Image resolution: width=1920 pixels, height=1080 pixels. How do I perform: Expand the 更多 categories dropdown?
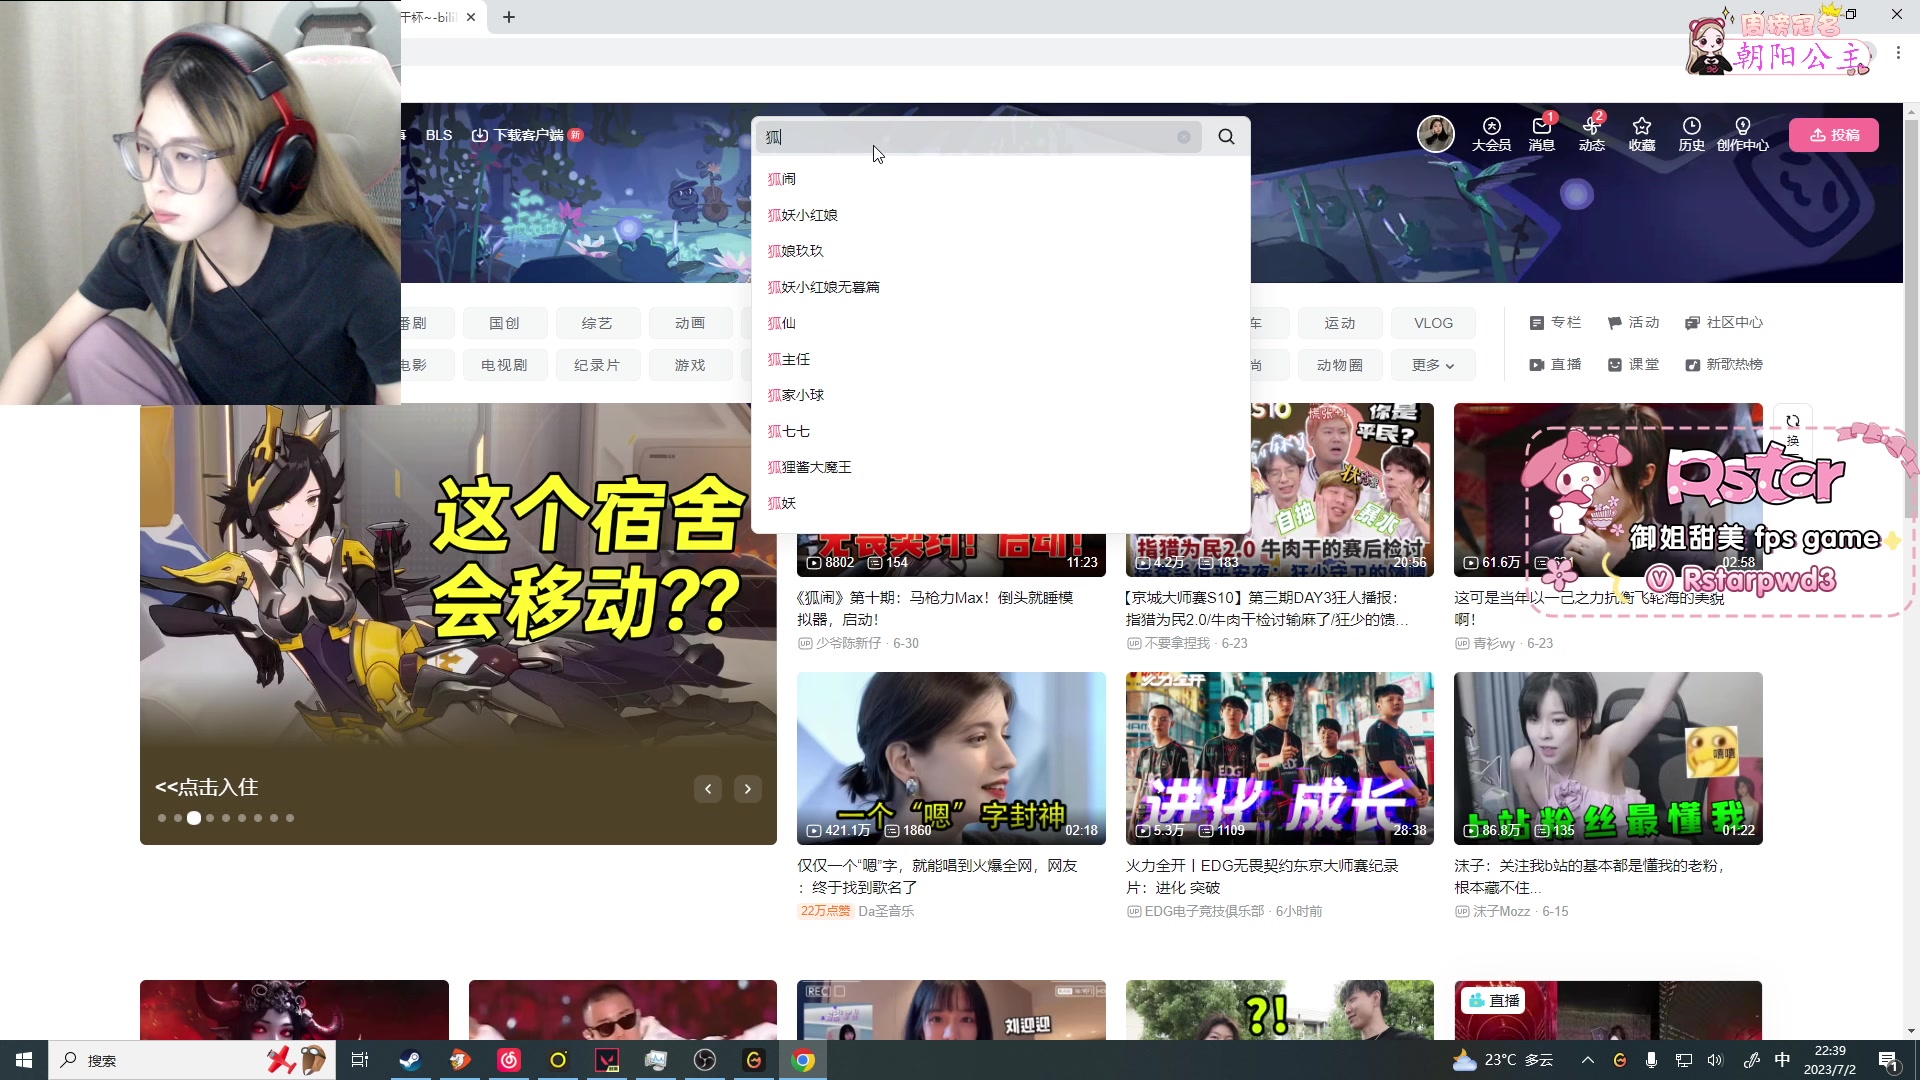point(1433,365)
